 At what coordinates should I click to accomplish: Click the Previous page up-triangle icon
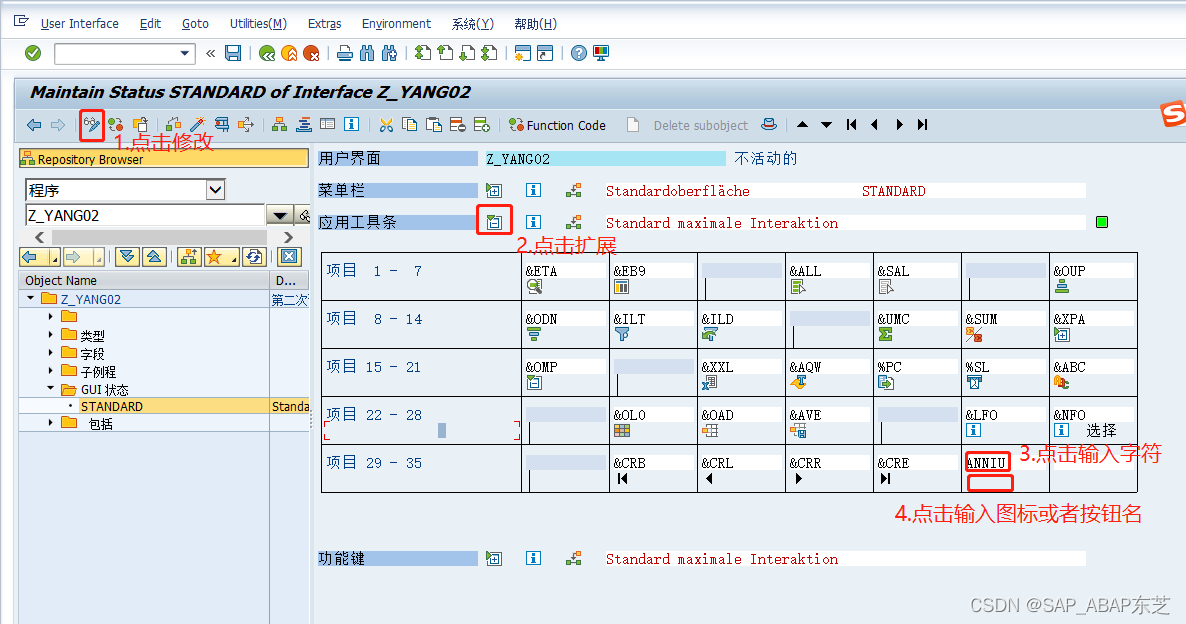pyautogui.click(x=803, y=125)
